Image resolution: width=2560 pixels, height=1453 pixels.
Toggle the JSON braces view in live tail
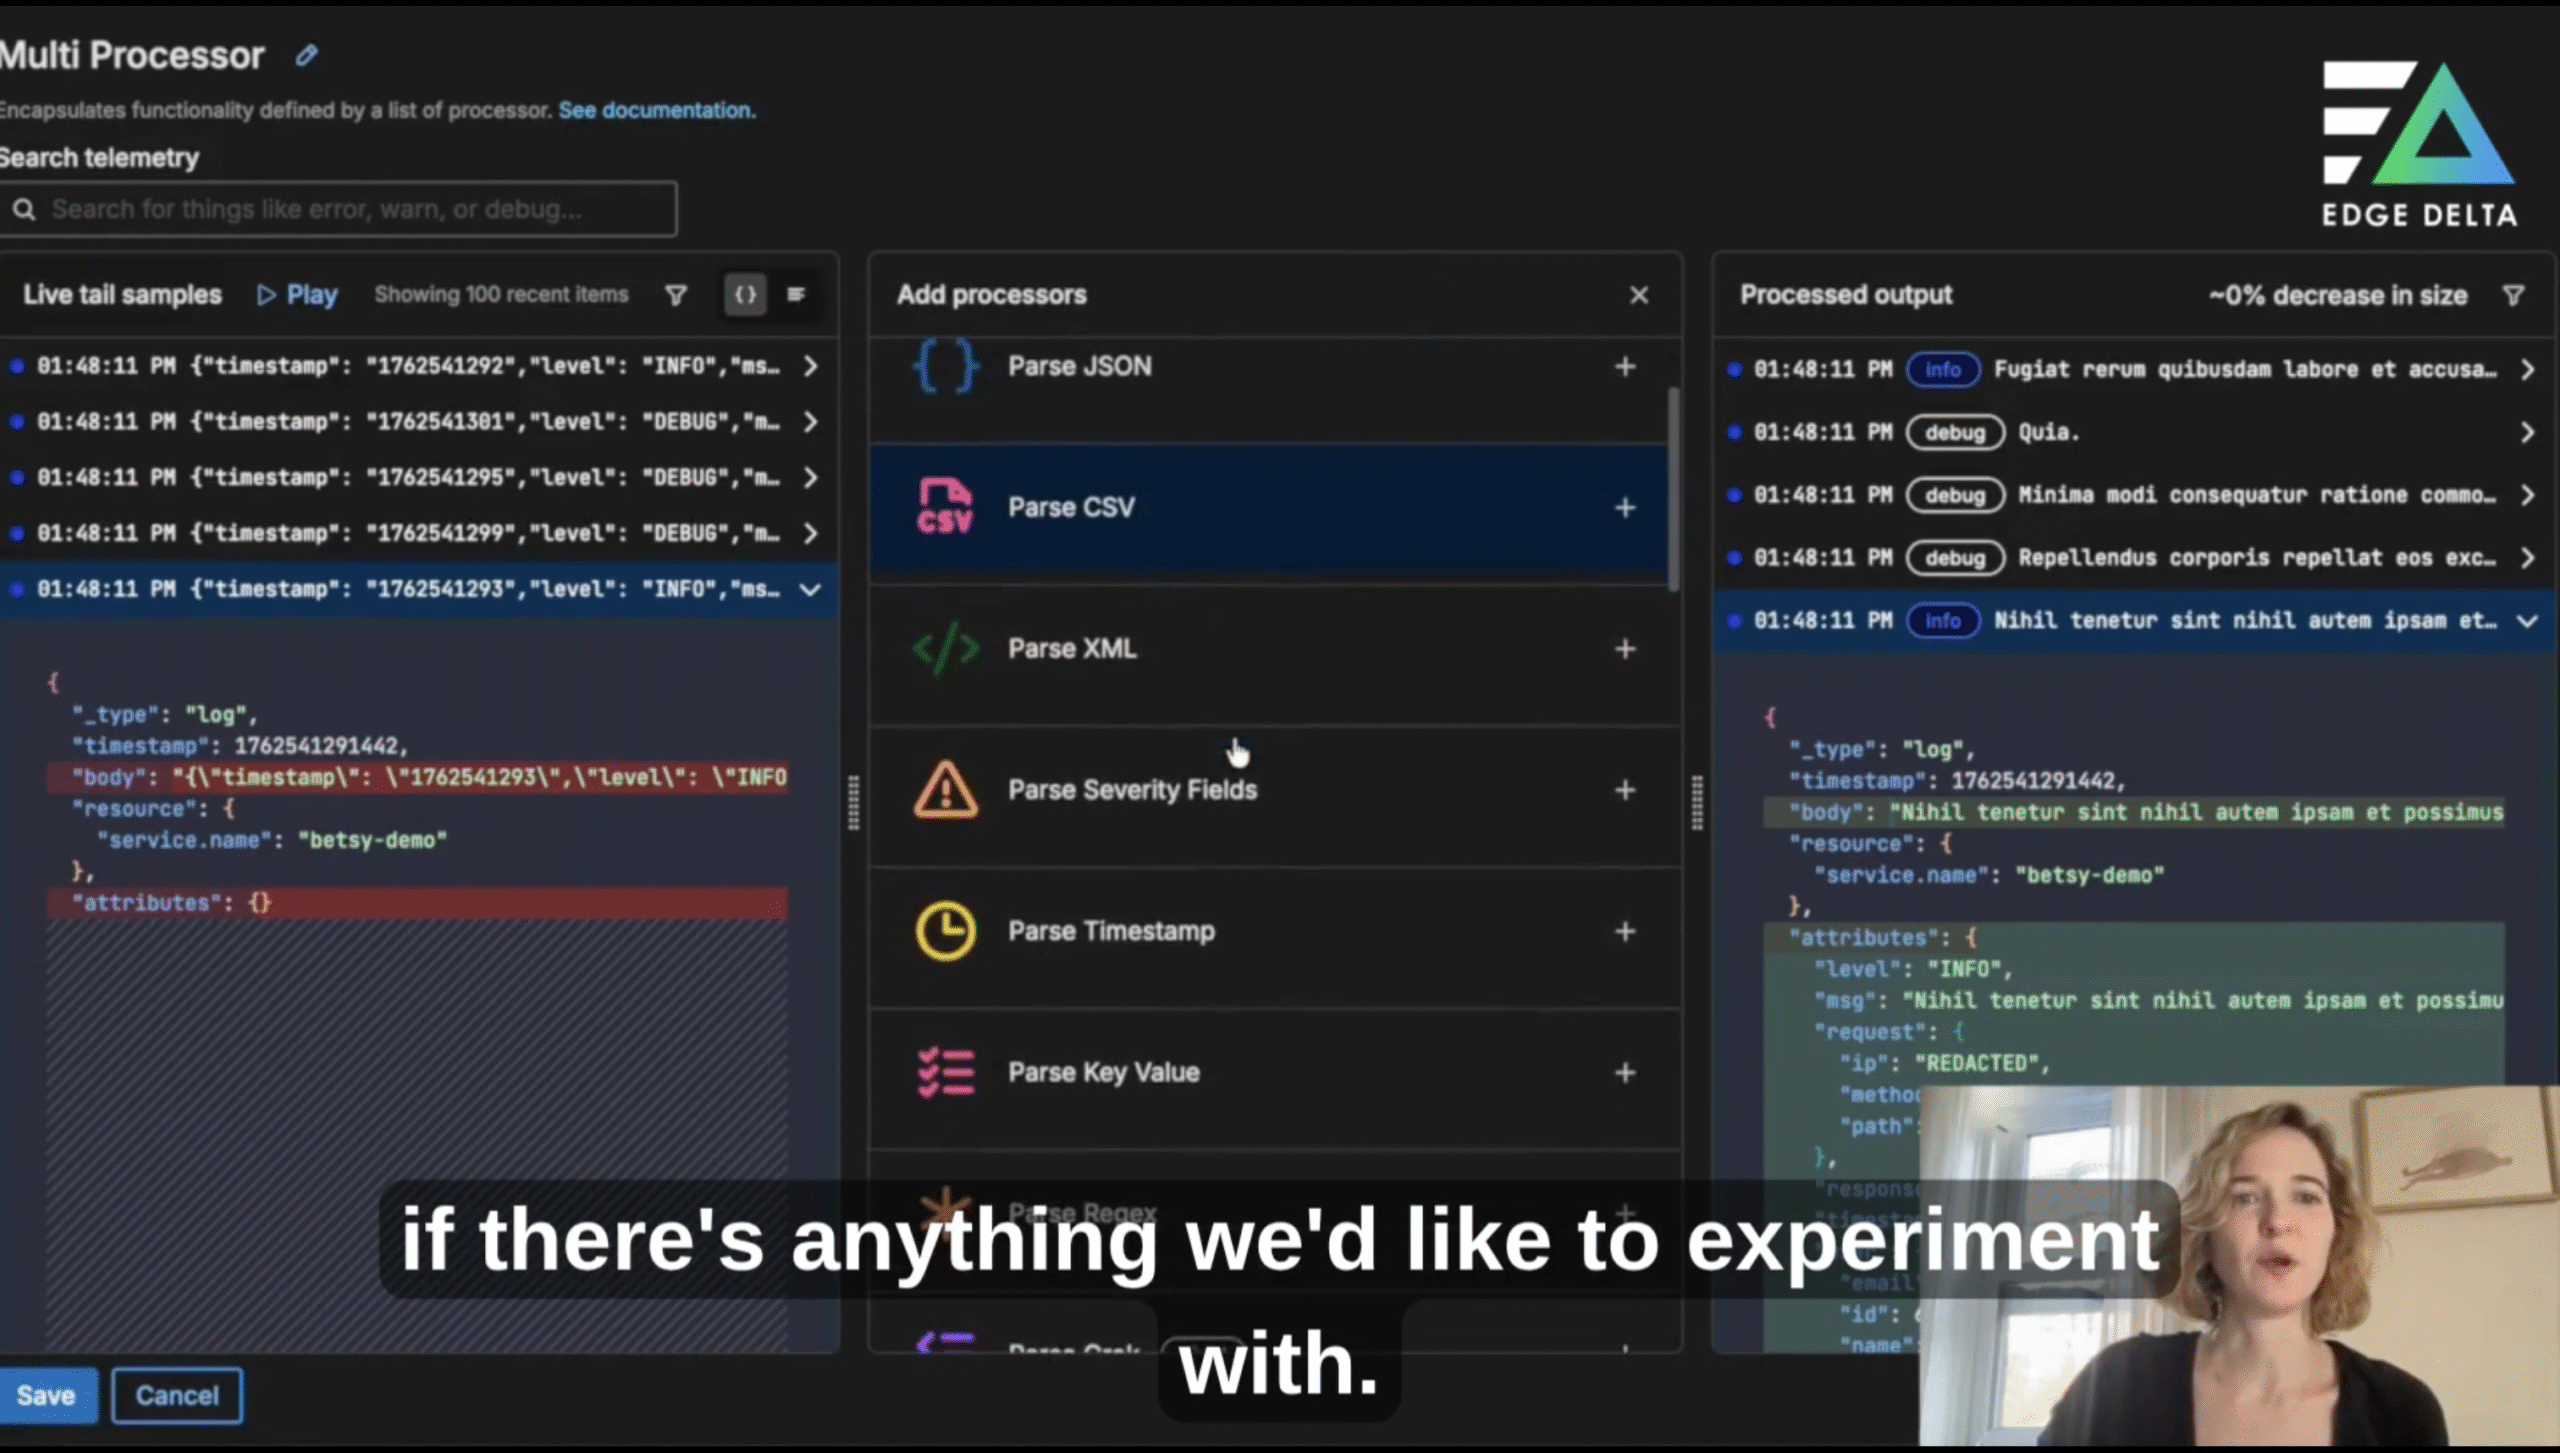point(745,295)
